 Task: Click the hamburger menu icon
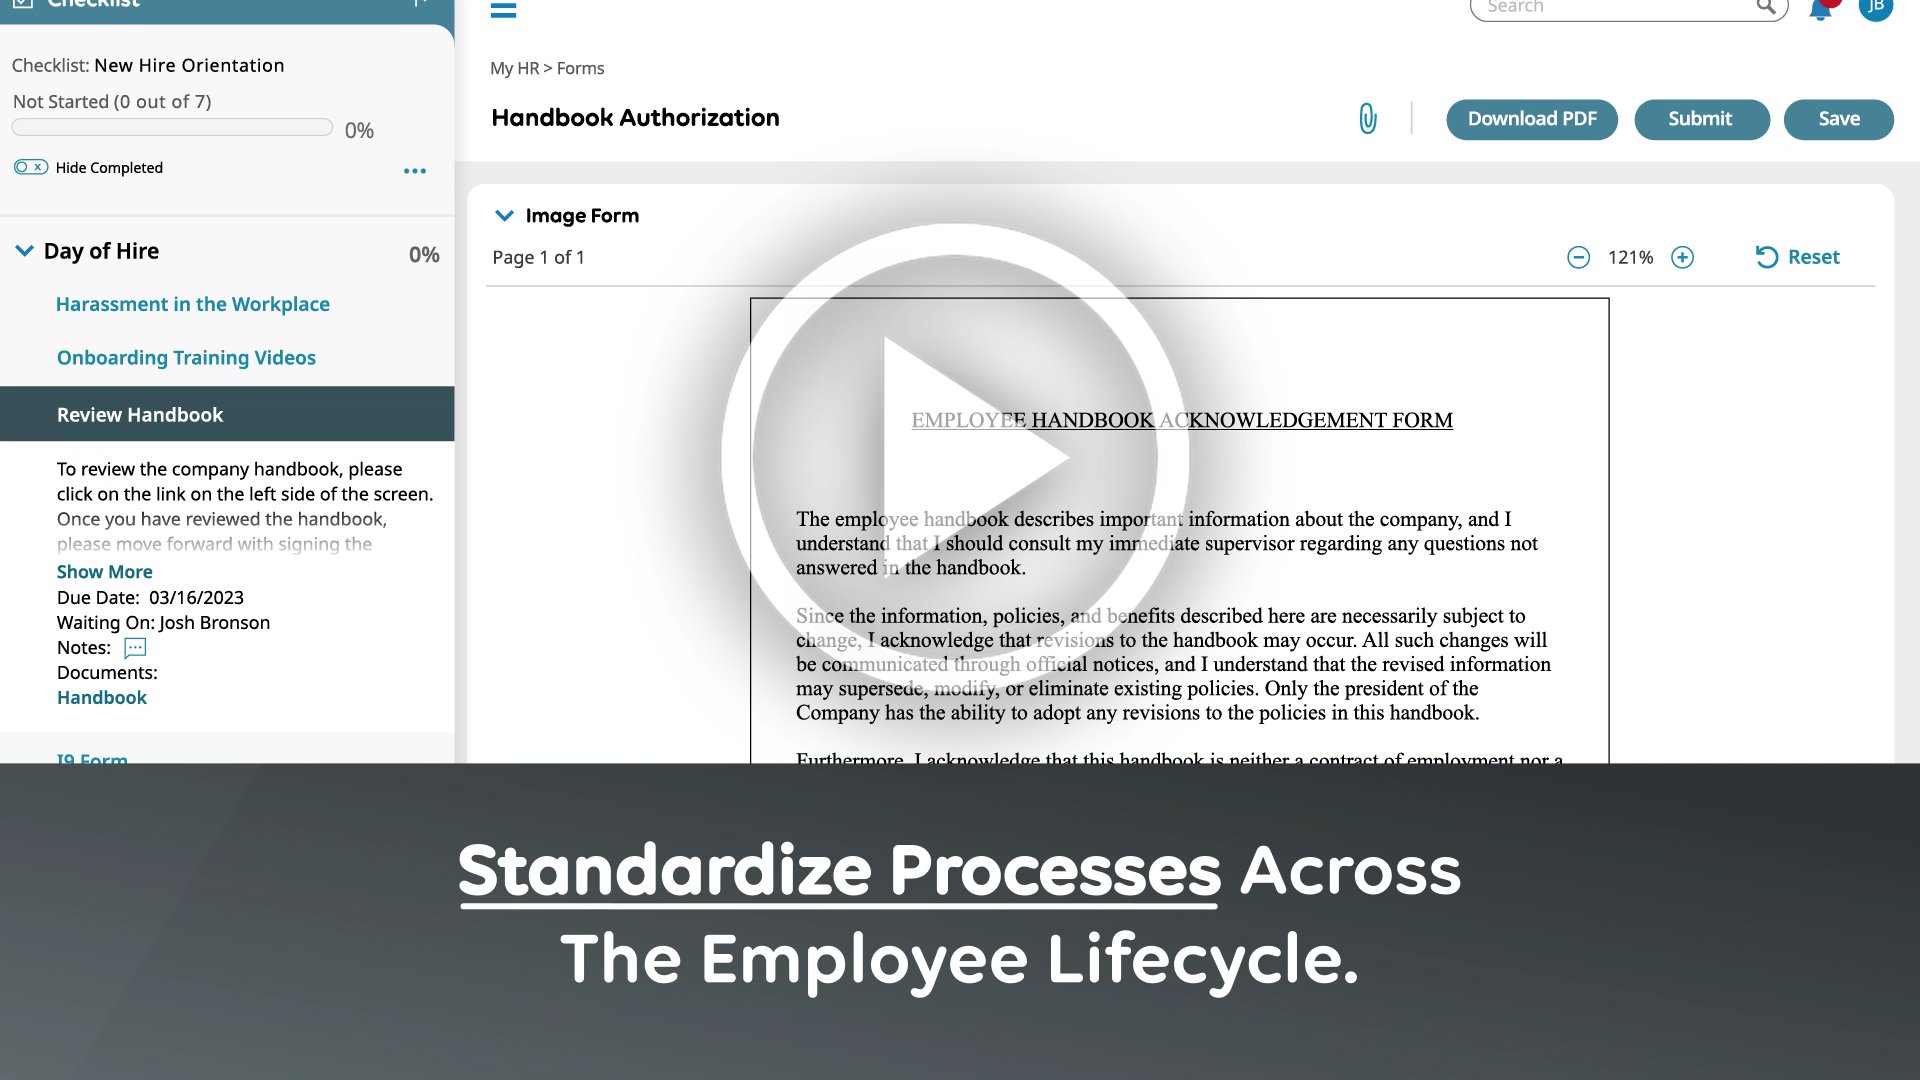[502, 9]
